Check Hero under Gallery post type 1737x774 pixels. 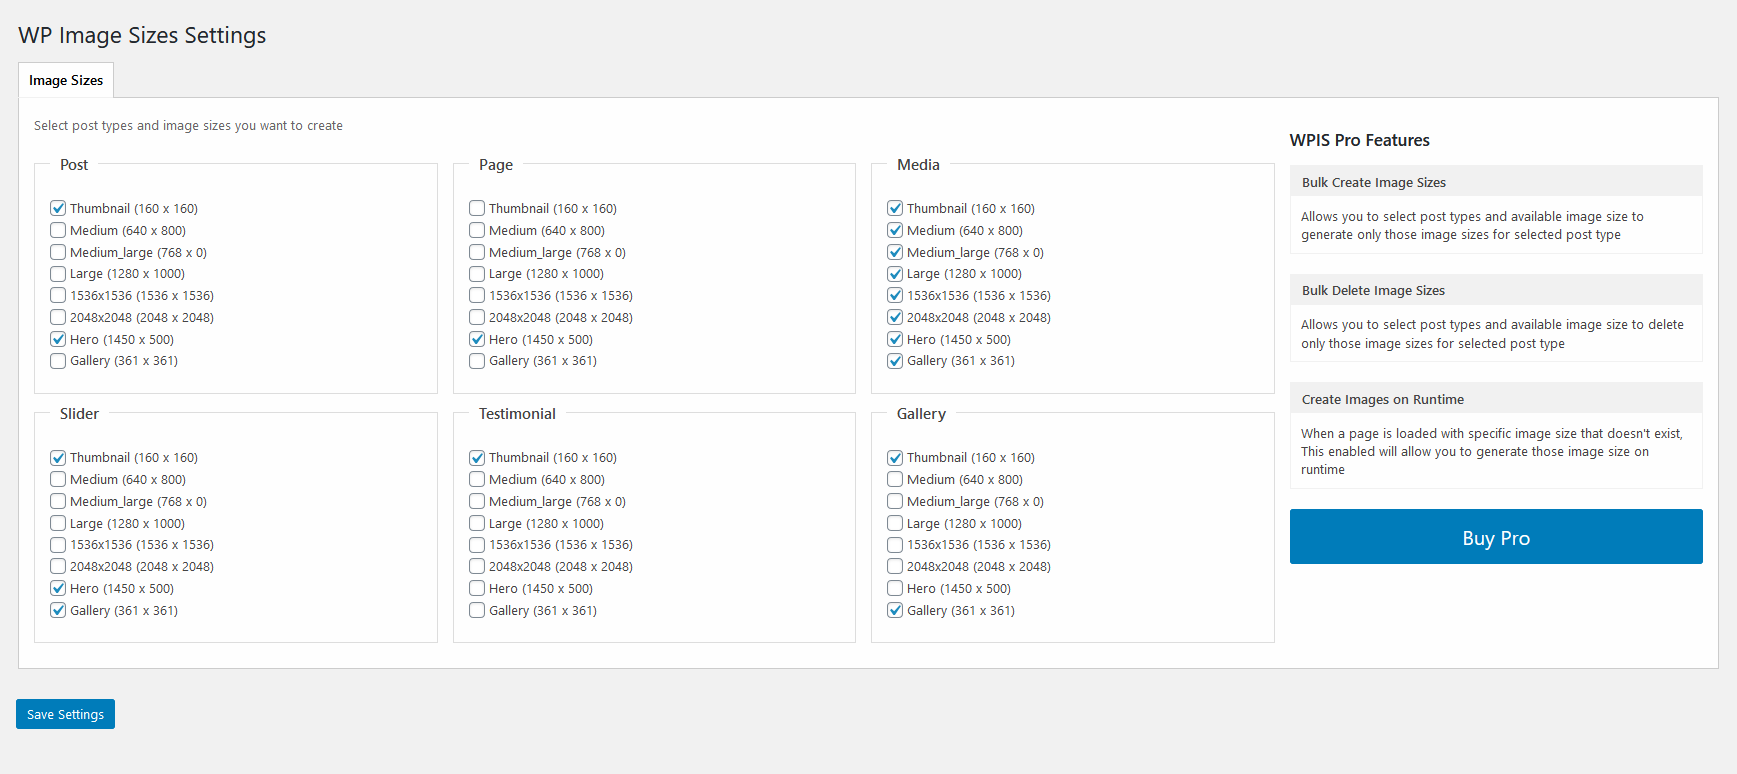pos(895,588)
